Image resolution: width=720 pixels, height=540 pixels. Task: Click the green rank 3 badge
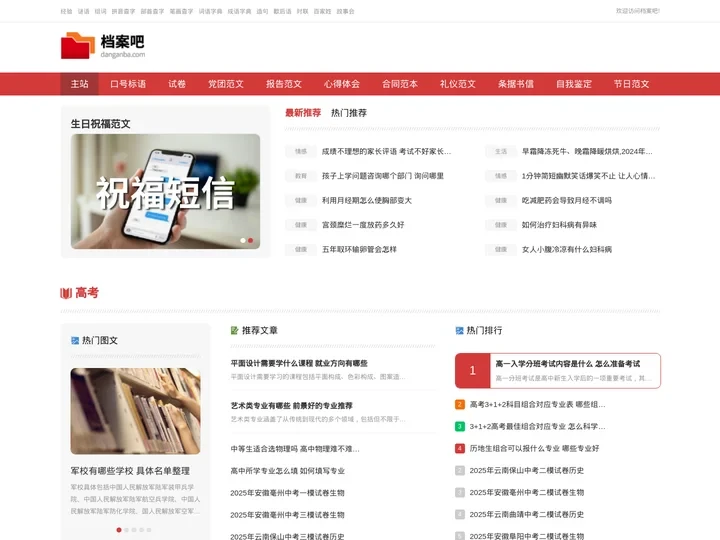coord(460,427)
